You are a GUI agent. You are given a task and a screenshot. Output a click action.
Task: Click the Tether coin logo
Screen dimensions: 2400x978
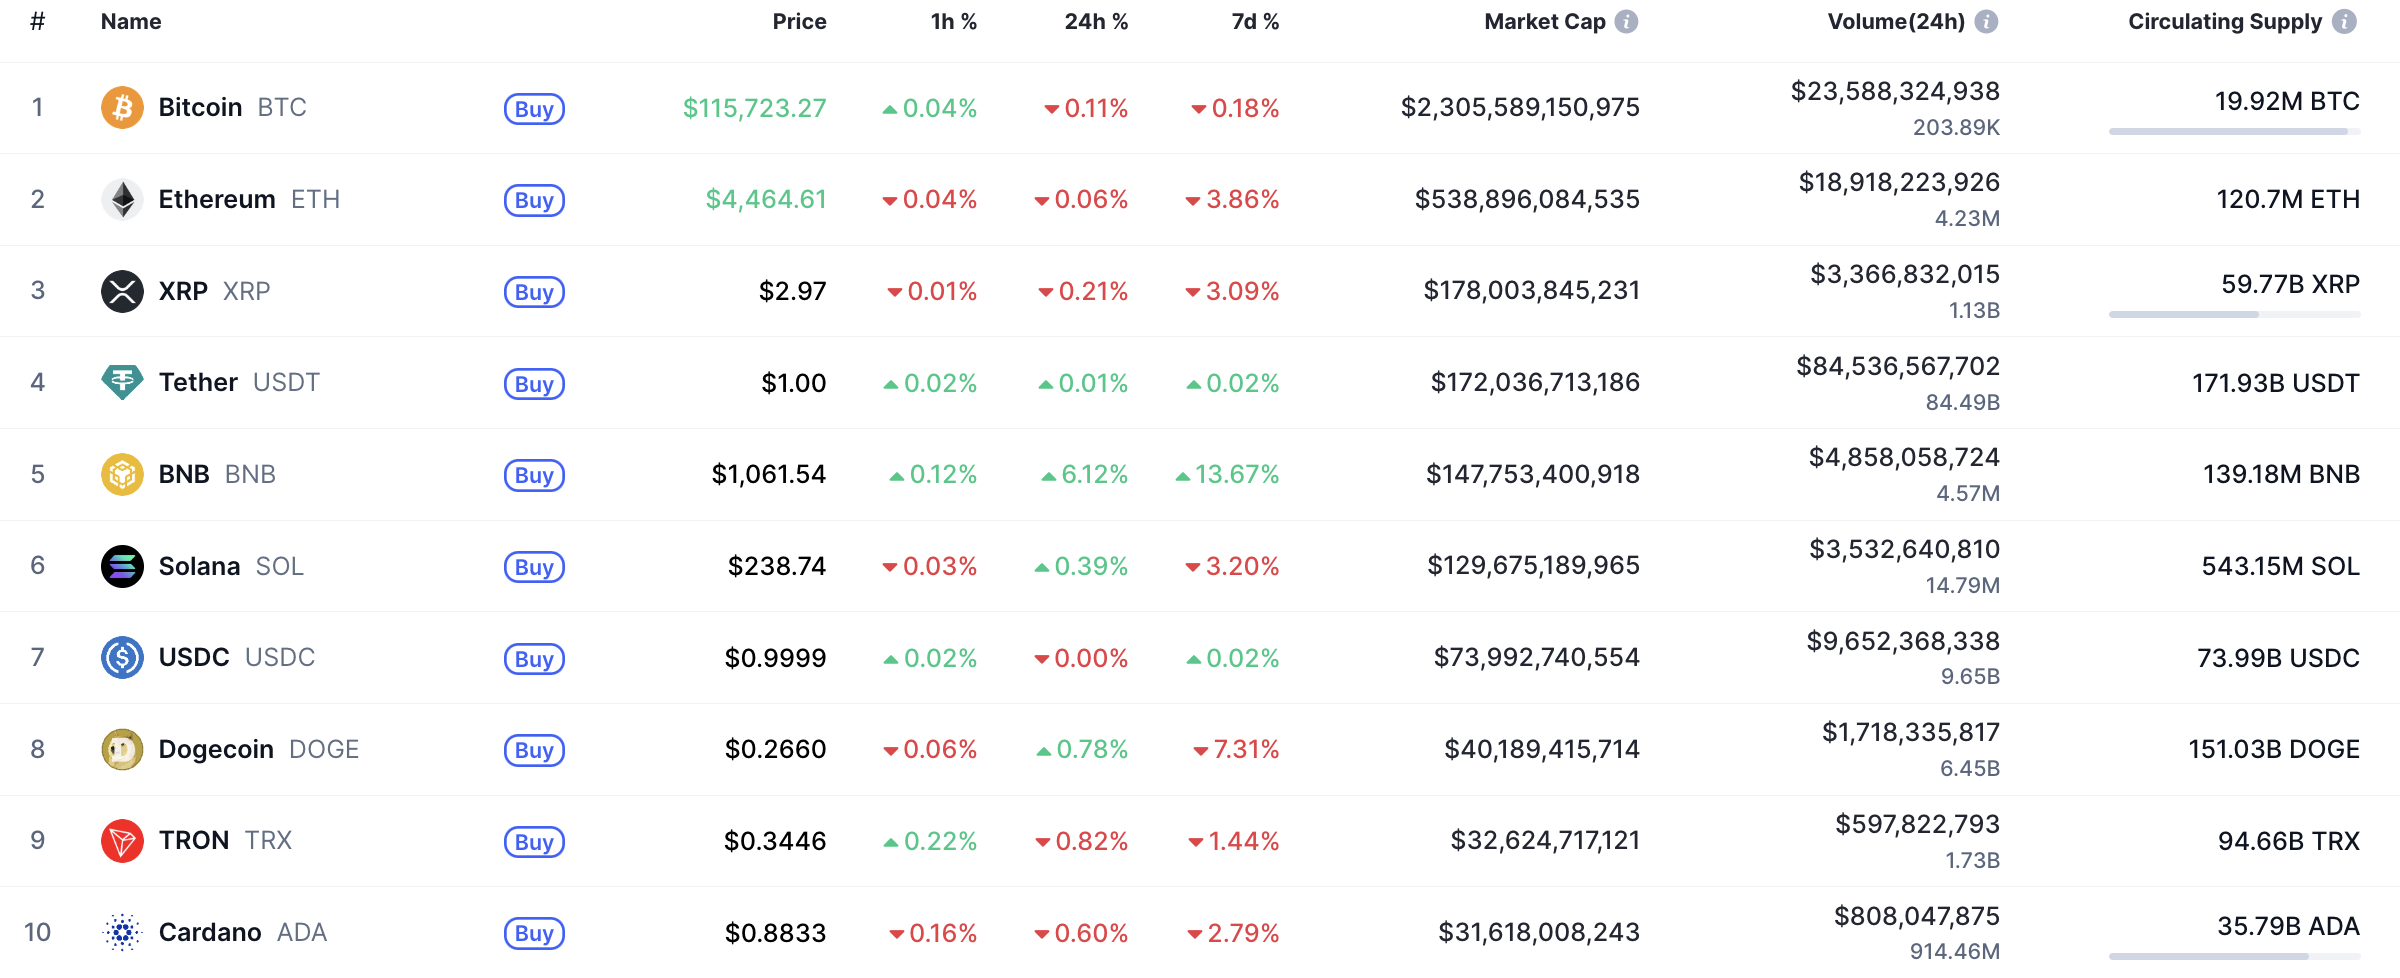coord(122,382)
